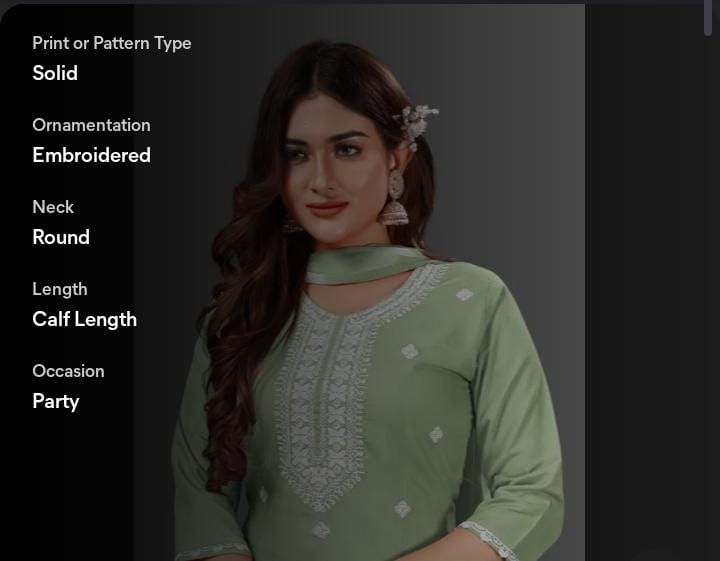Click the vertical scrollbar thumb at top right
The width and height of the screenshot is (720, 561).
(708, 17)
